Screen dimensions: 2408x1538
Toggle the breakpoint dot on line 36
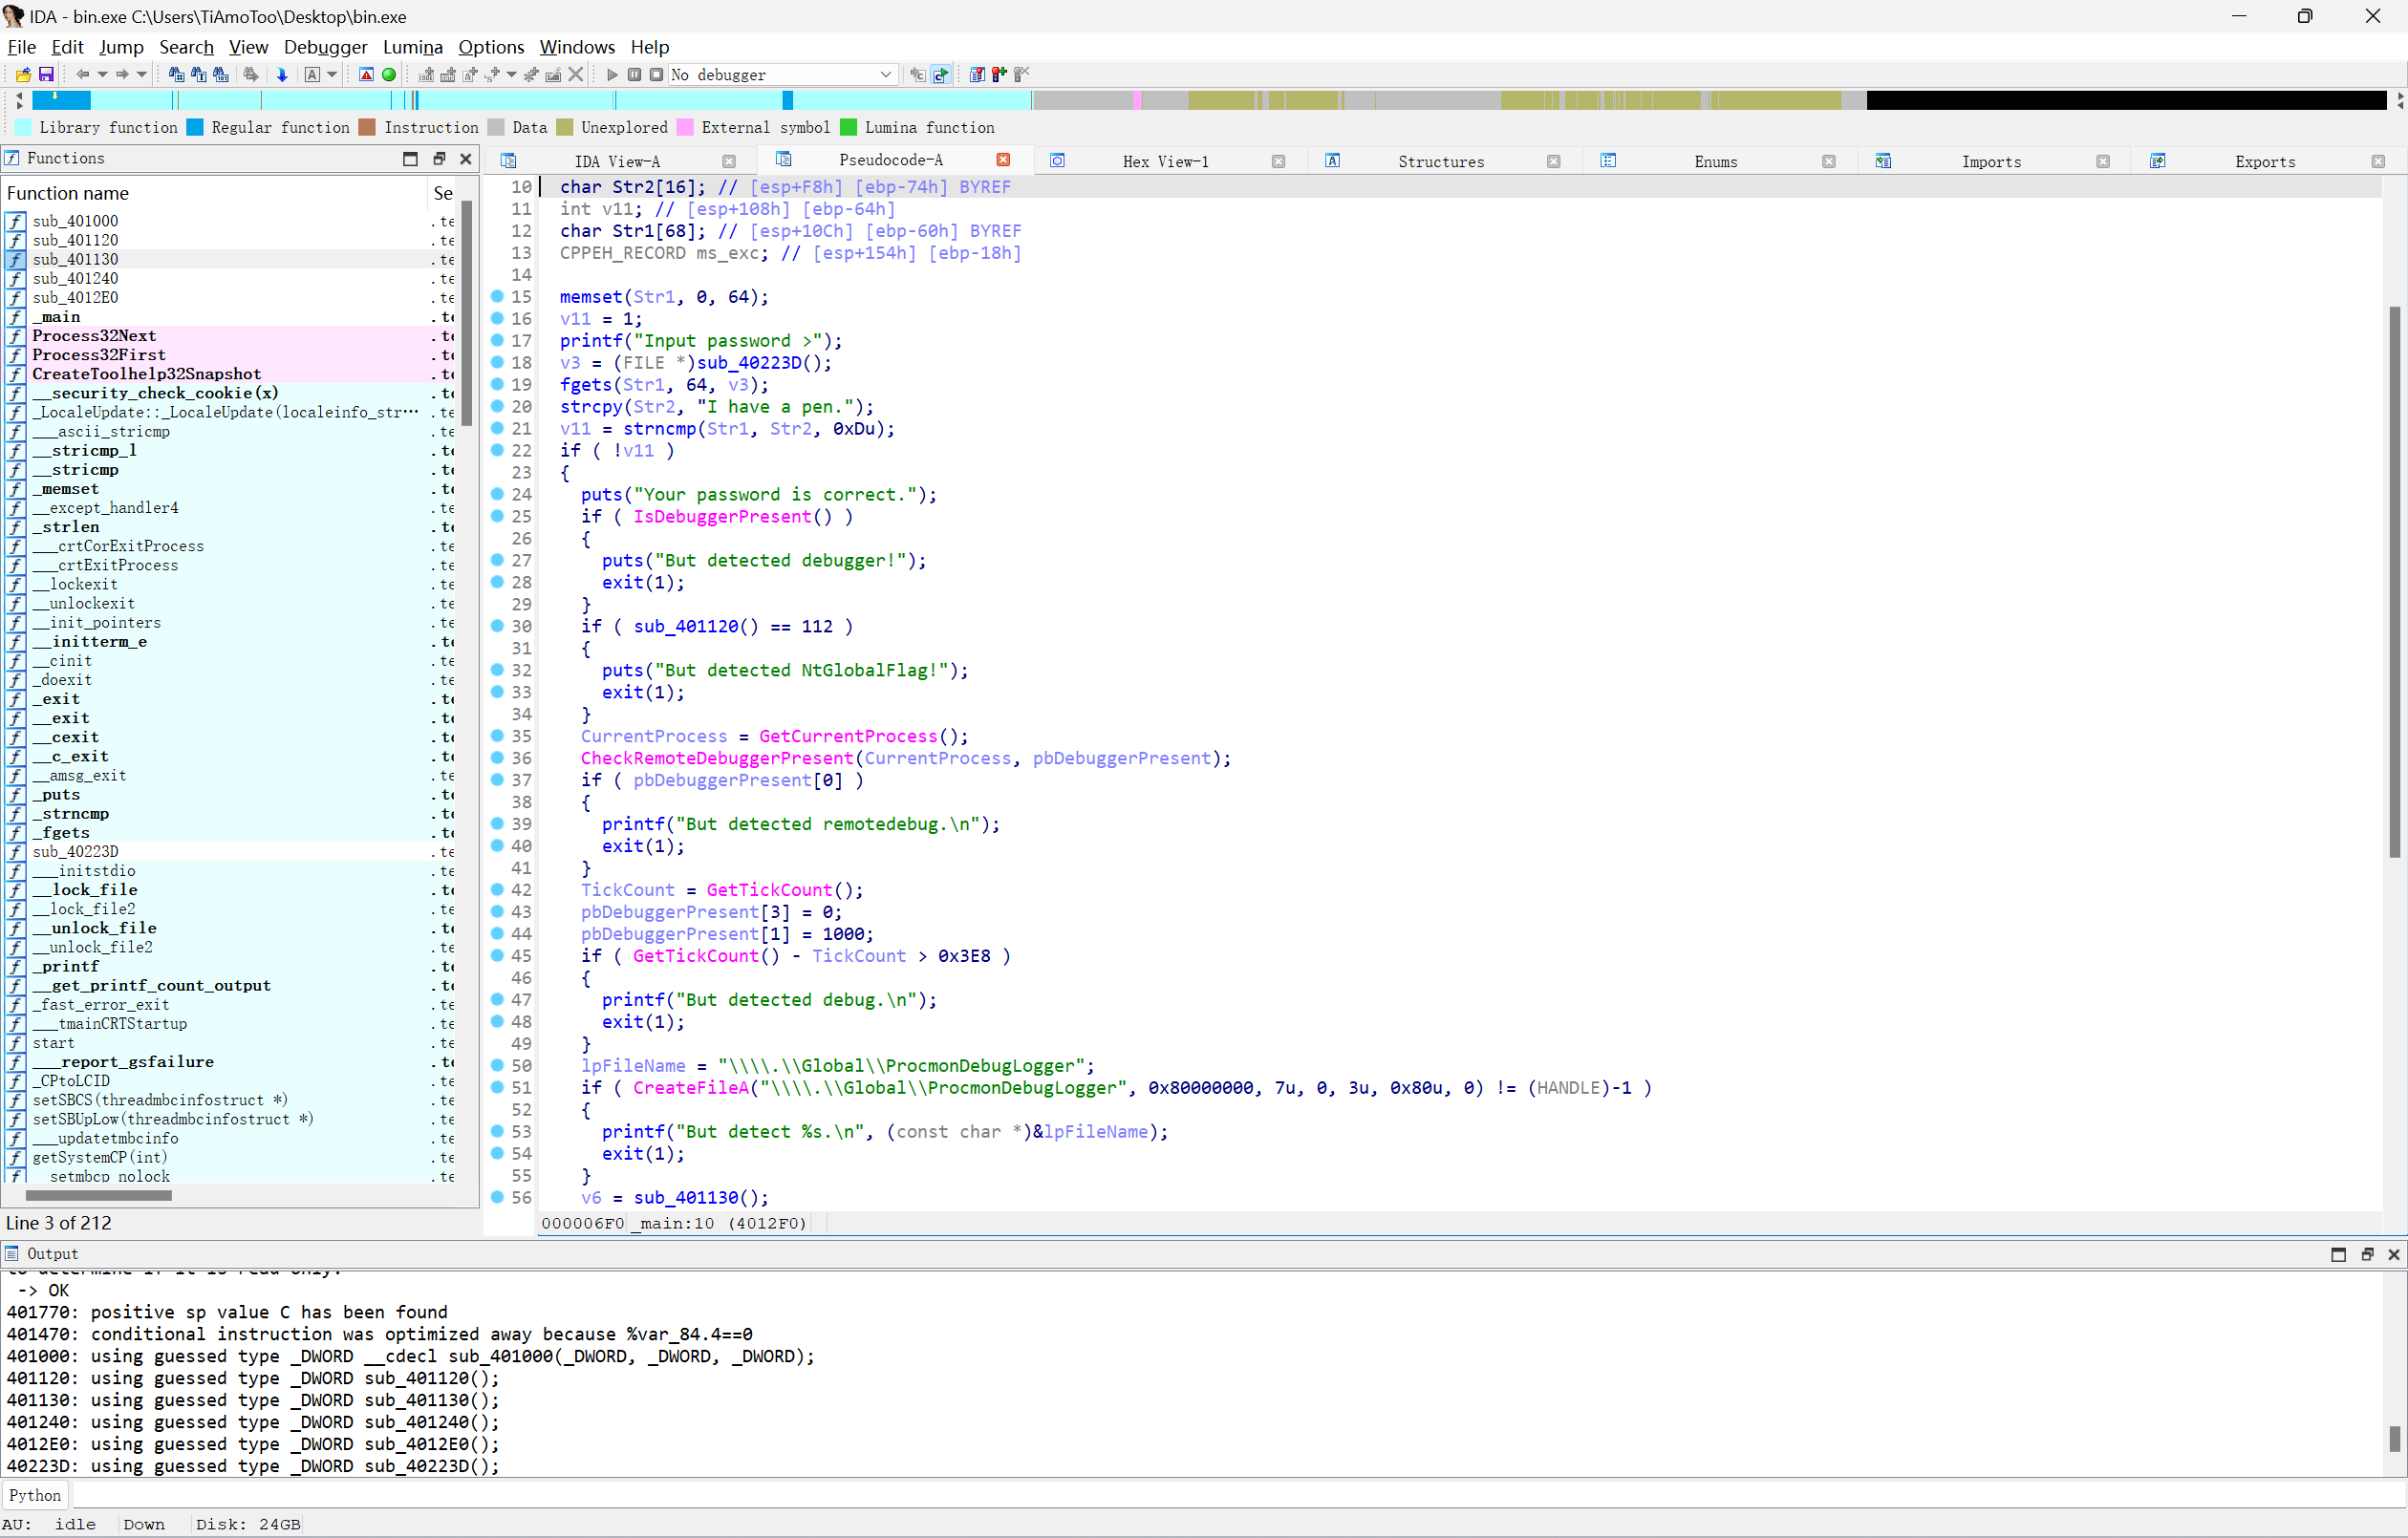pyautogui.click(x=497, y=757)
